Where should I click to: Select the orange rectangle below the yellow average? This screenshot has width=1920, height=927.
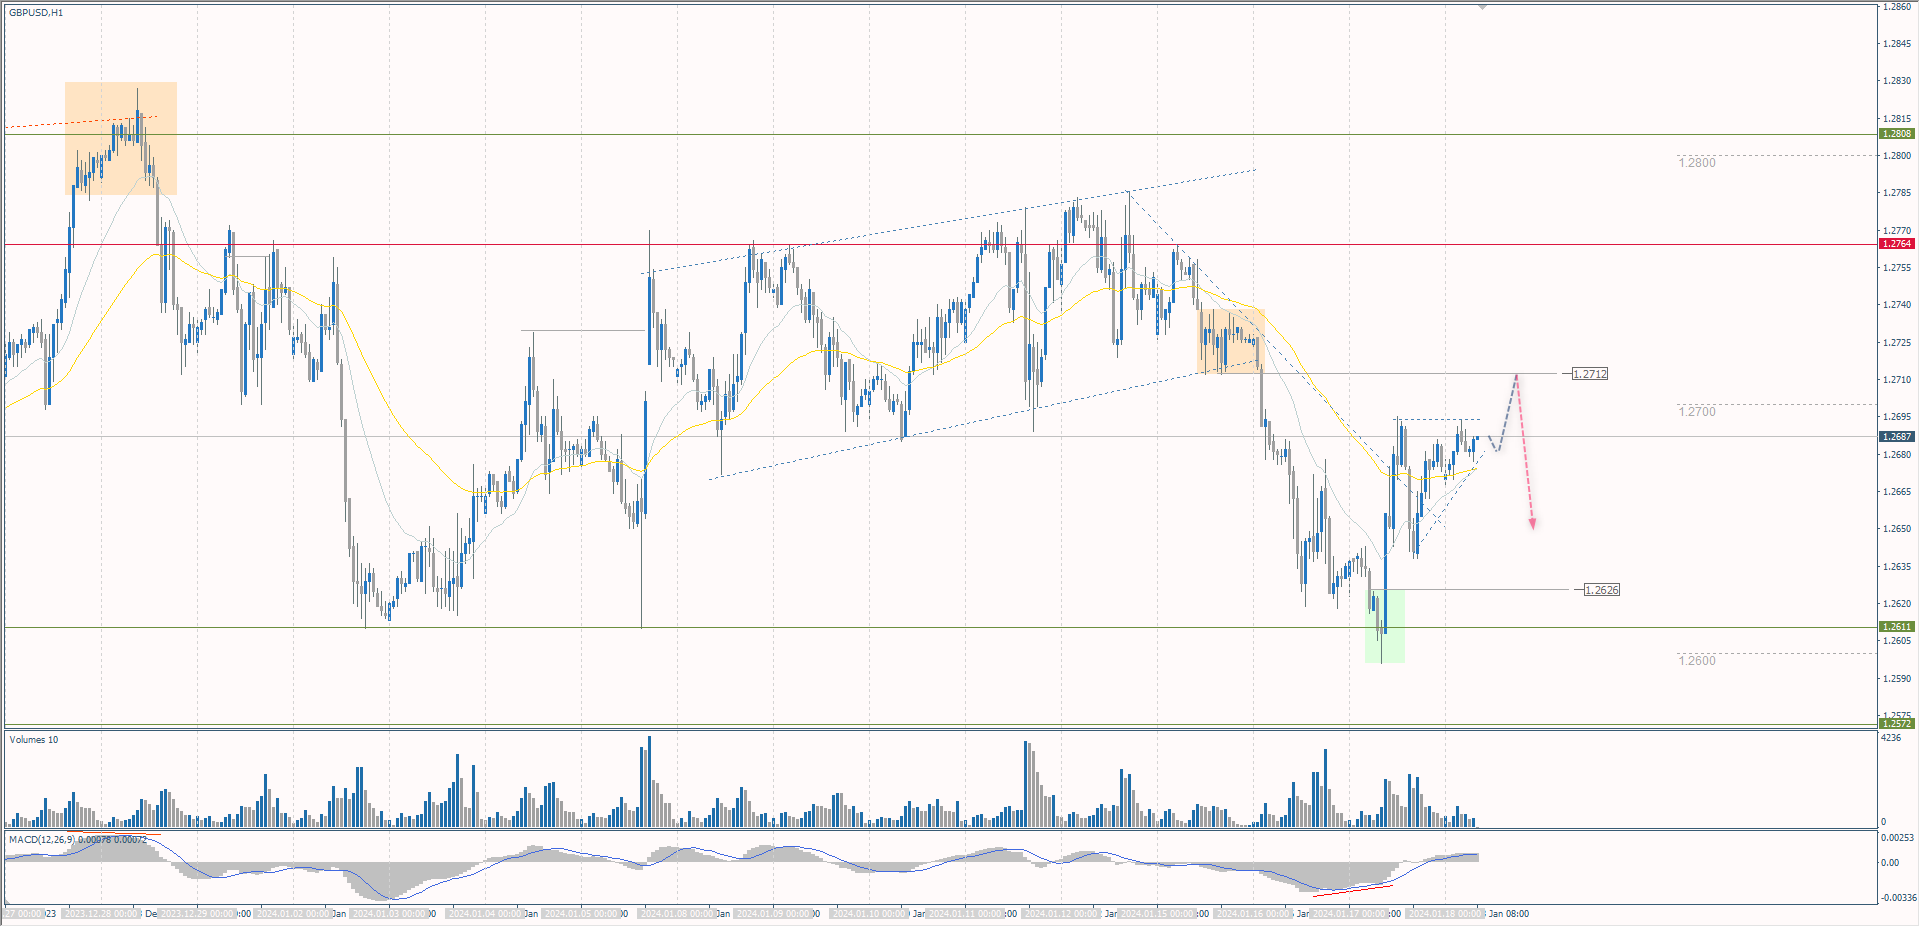point(1232,341)
